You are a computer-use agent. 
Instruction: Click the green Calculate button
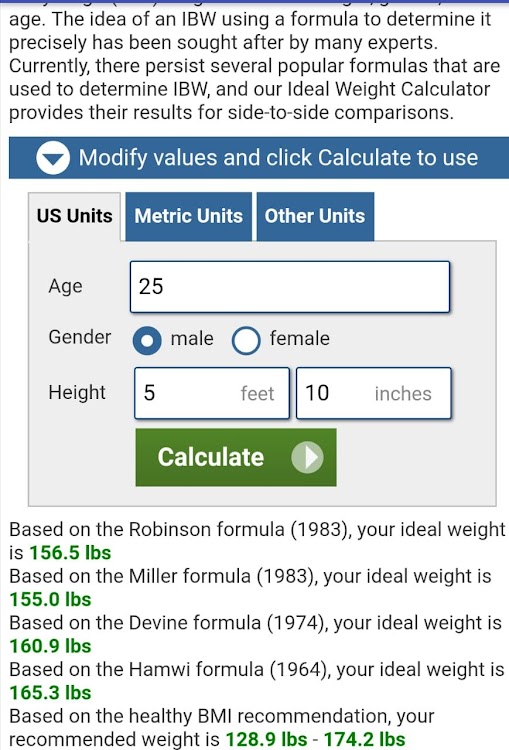[x=236, y=457]
